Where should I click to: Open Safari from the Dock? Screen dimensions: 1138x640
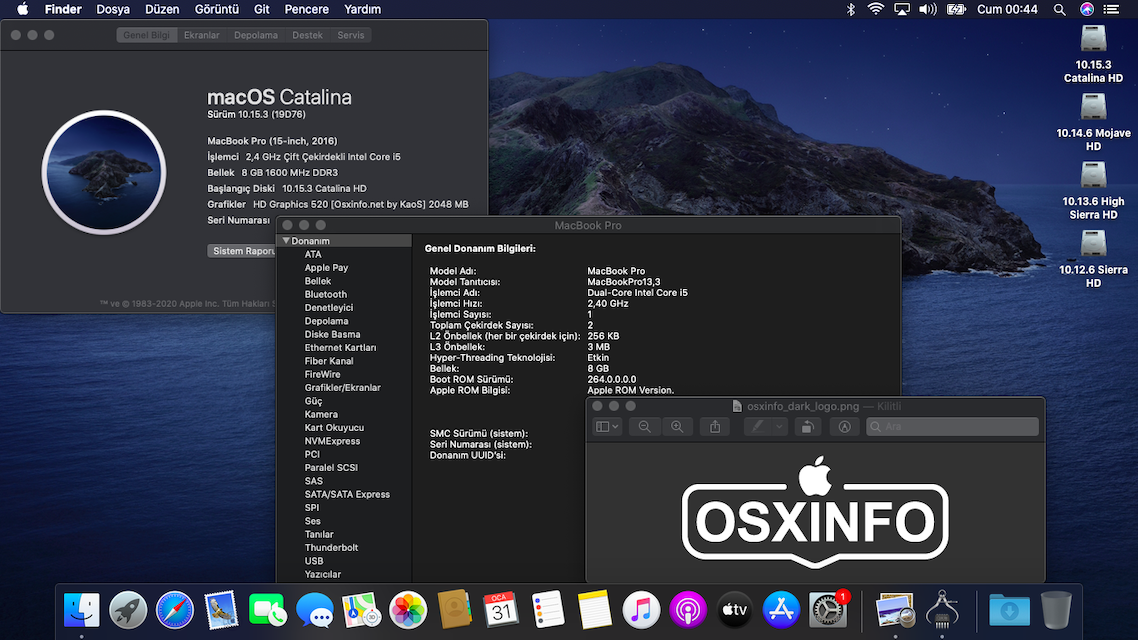click(x=174, y=609)
